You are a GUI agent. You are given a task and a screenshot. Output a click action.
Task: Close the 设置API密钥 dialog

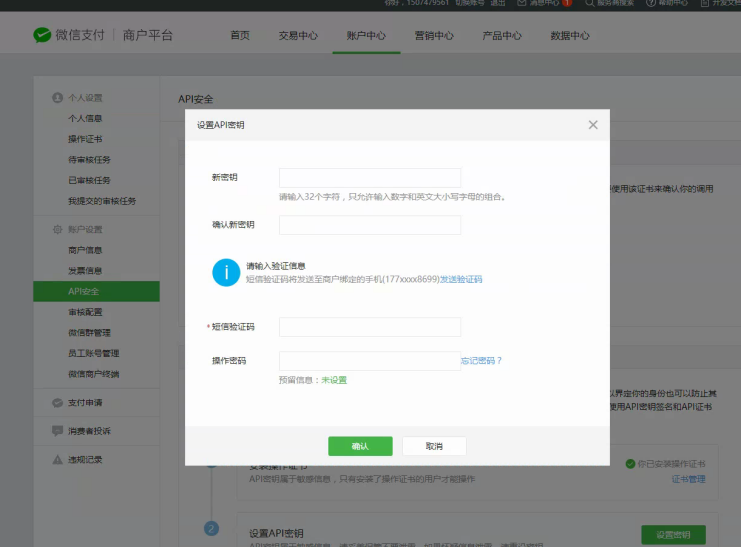click(593, 125)
